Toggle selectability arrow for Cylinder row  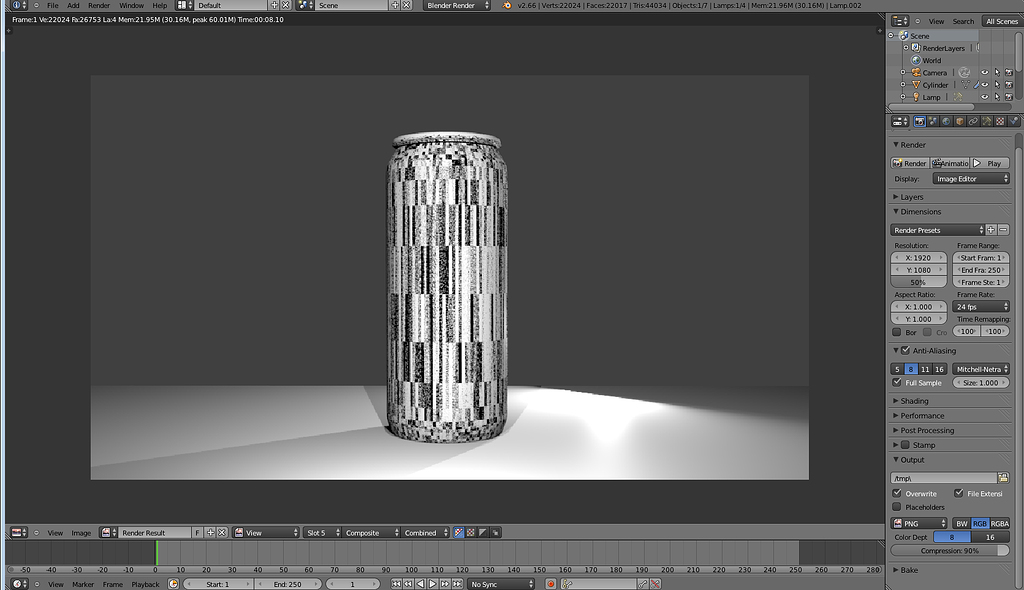(x=997, y=85)
